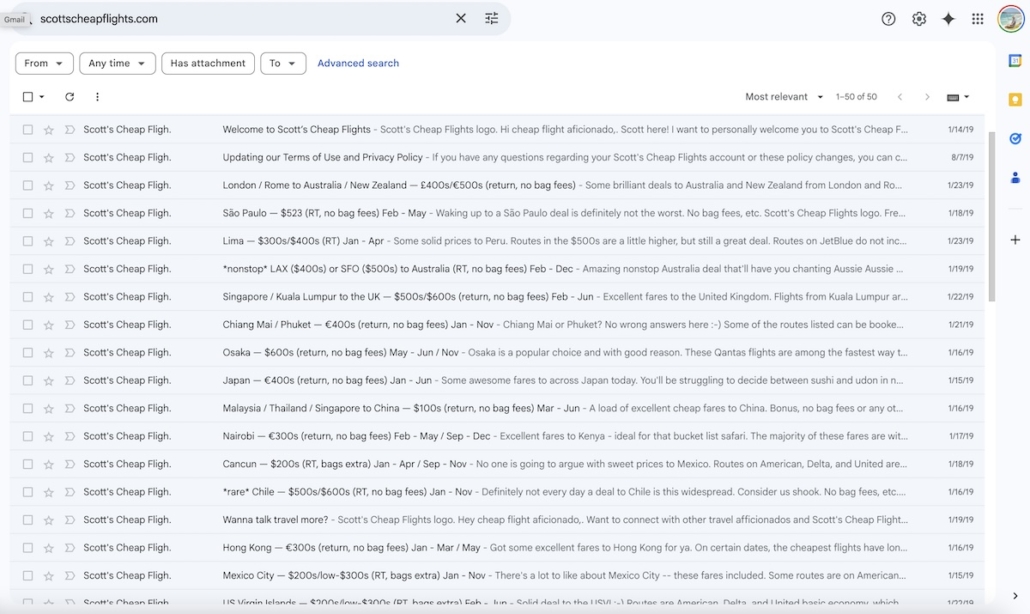This screenshot has height=614, width=1030.
Task: Open the Most relevant sort dropdown
Action: tap(784, 97)
